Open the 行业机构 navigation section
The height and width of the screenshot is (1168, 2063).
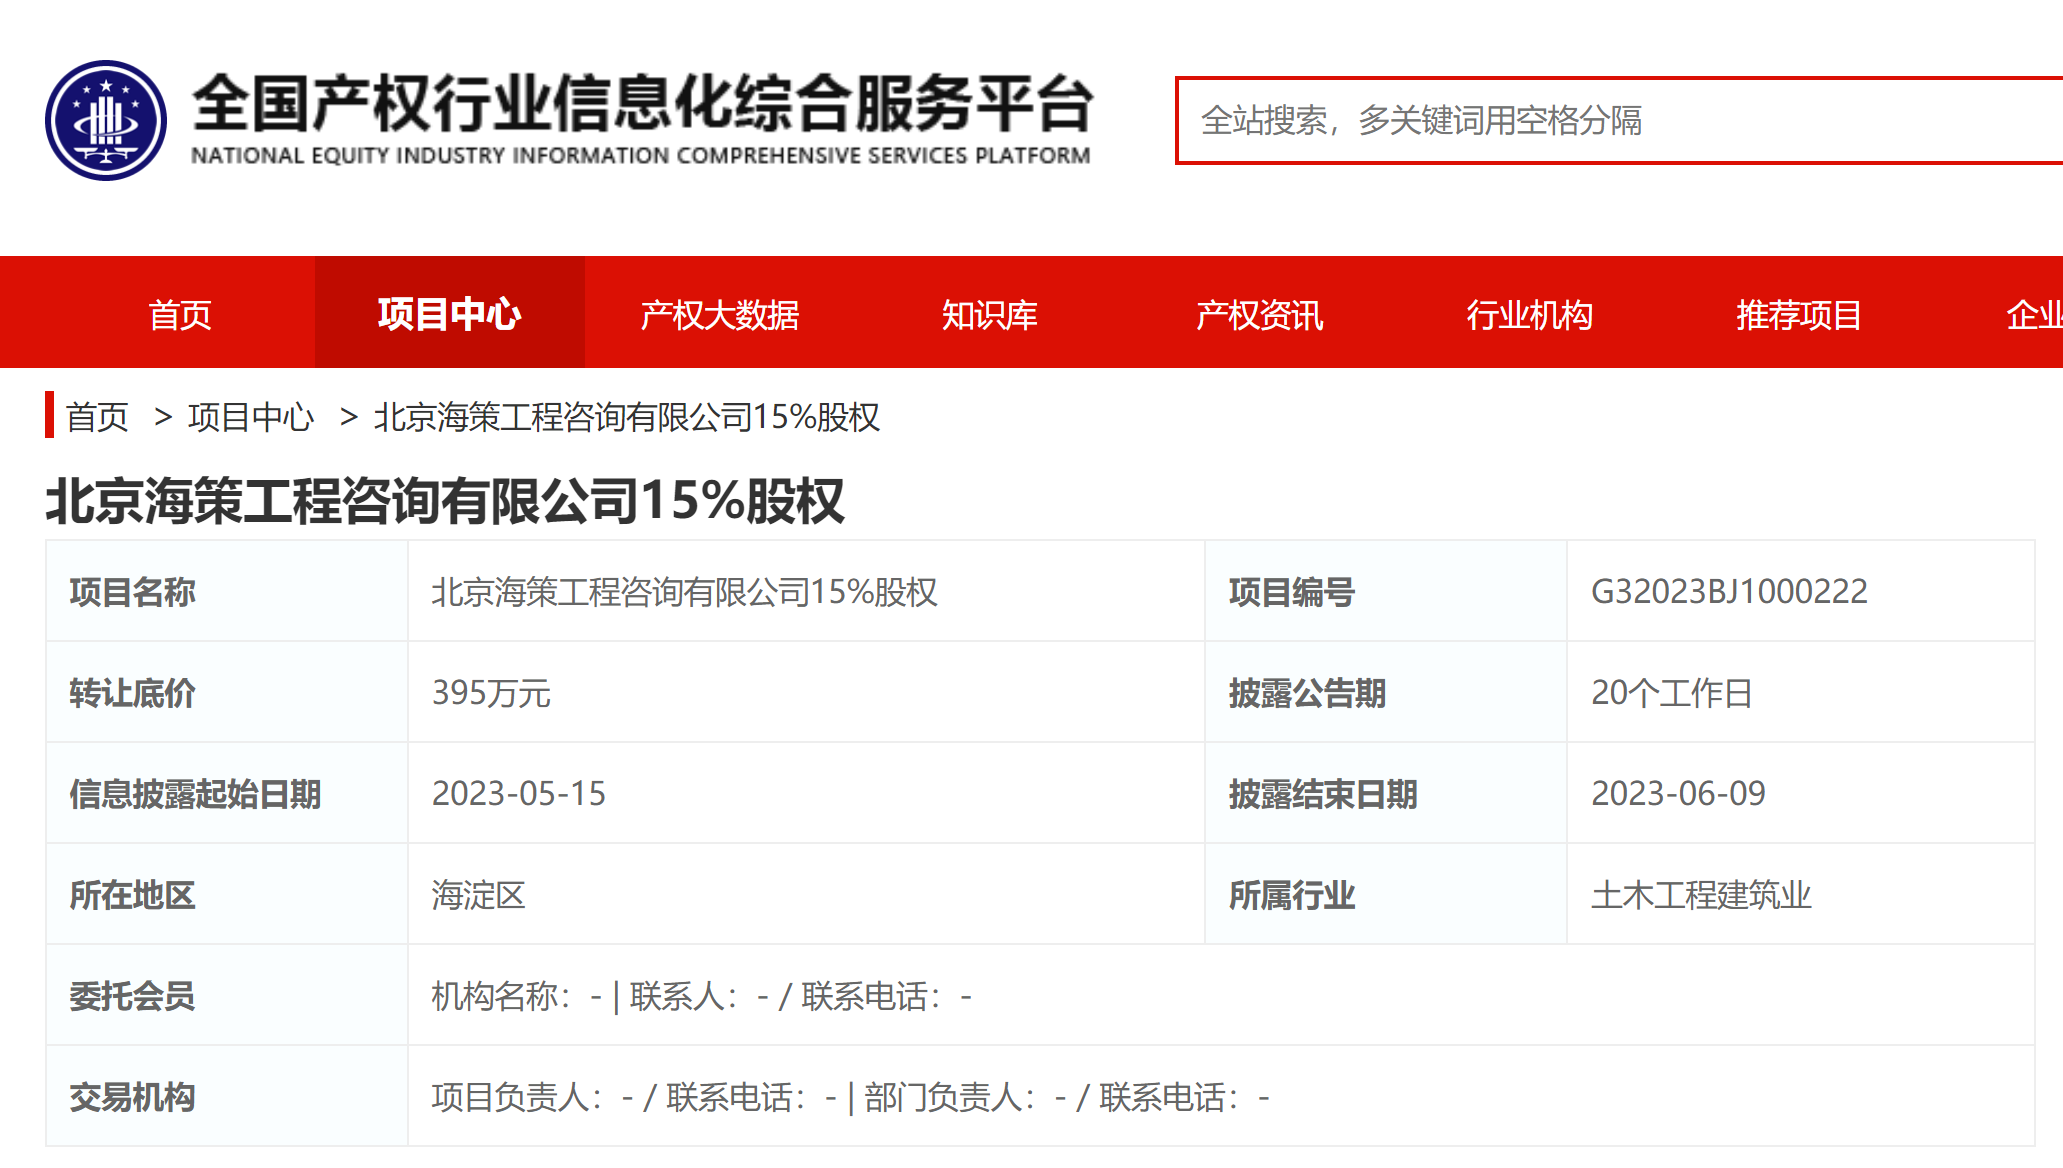click(x=1530, y=314)
